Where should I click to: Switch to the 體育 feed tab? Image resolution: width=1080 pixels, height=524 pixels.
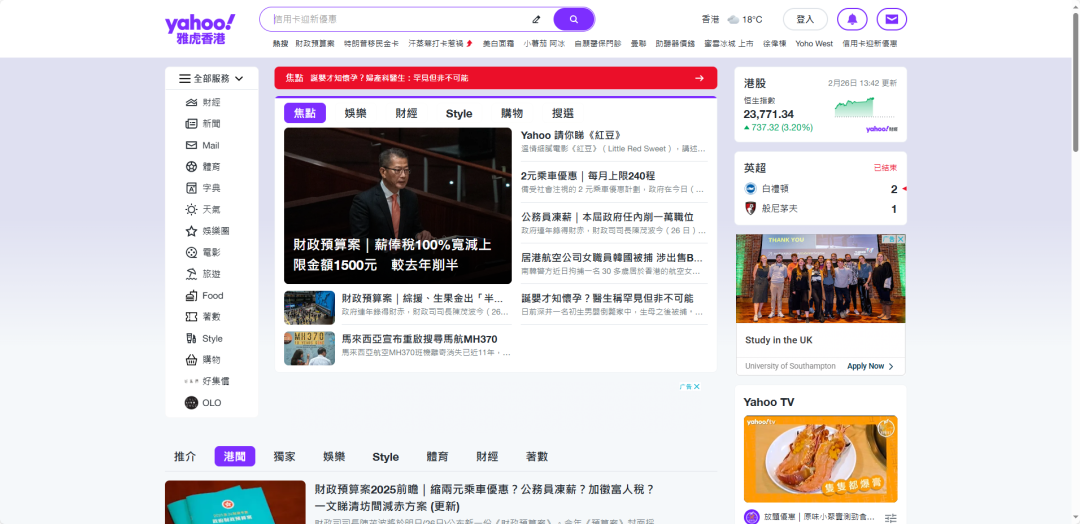437,457
